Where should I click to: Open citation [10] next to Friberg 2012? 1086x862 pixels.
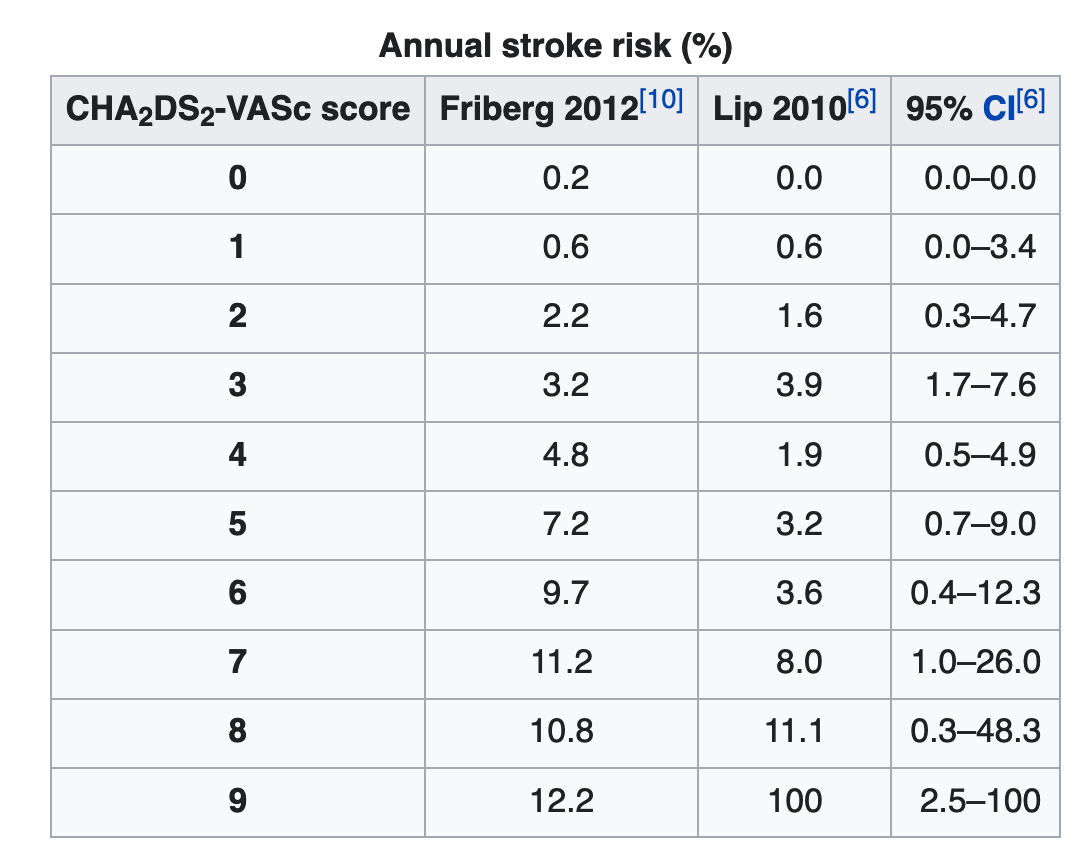tap(661, 100)
